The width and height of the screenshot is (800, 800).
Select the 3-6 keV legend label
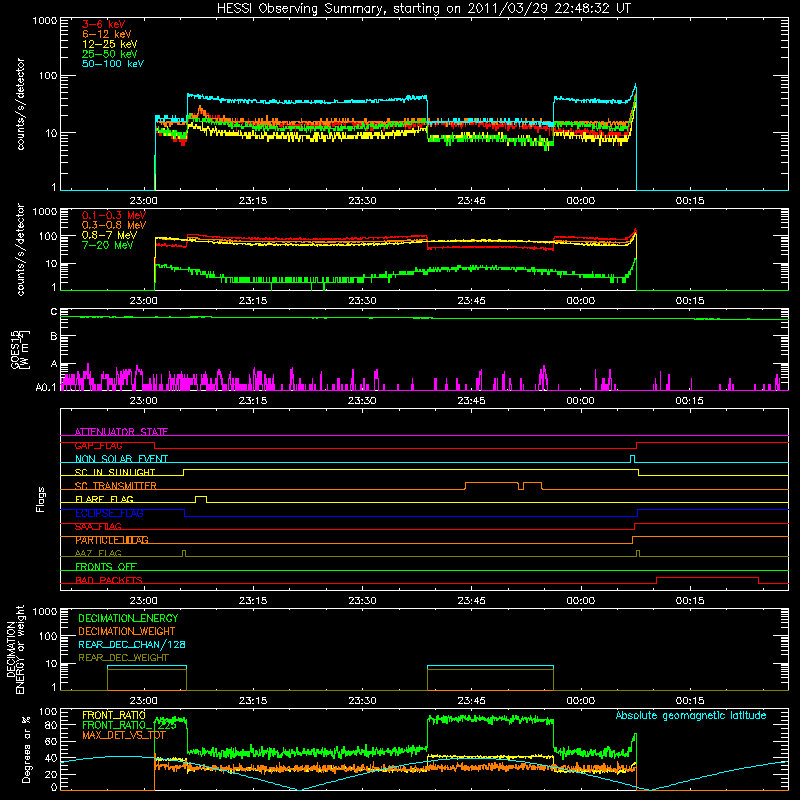pos(103,24)
